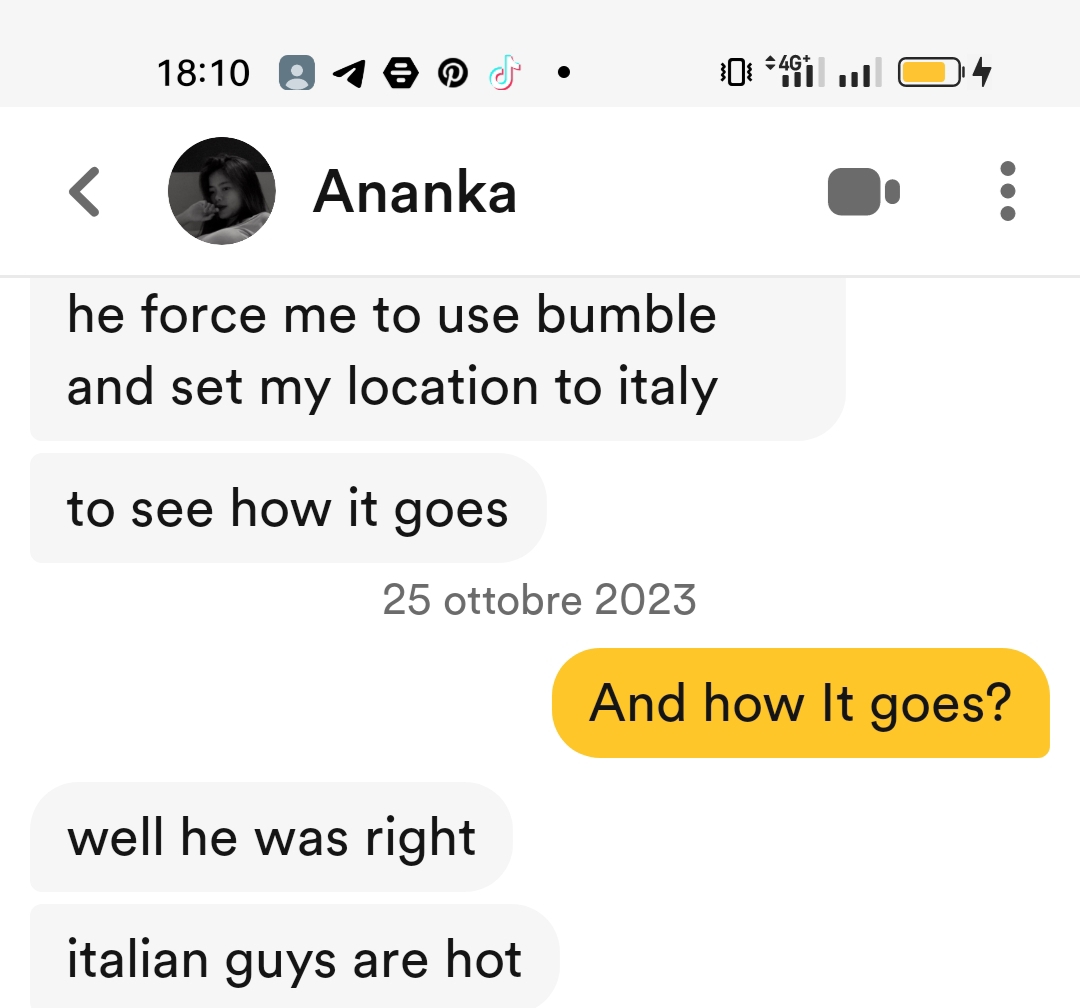
Task: Start a video call with Ananka
Action: point(864,192)
